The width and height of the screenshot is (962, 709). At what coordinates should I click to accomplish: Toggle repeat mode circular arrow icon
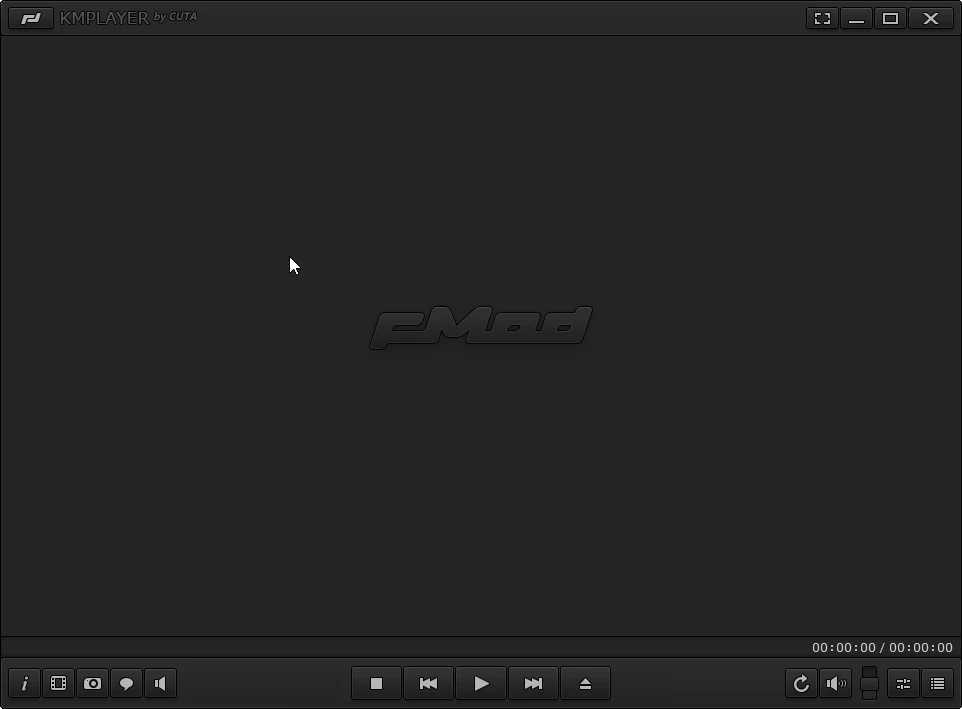pos(801,683)
